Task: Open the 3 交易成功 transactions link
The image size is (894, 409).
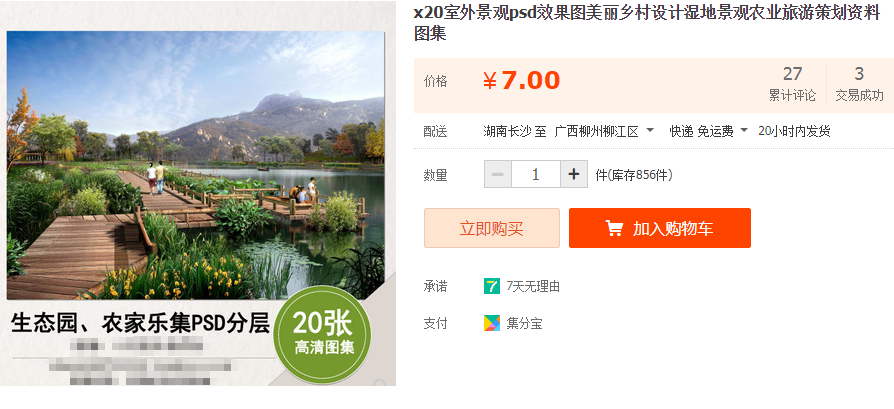Action: (x=859, y=84)
